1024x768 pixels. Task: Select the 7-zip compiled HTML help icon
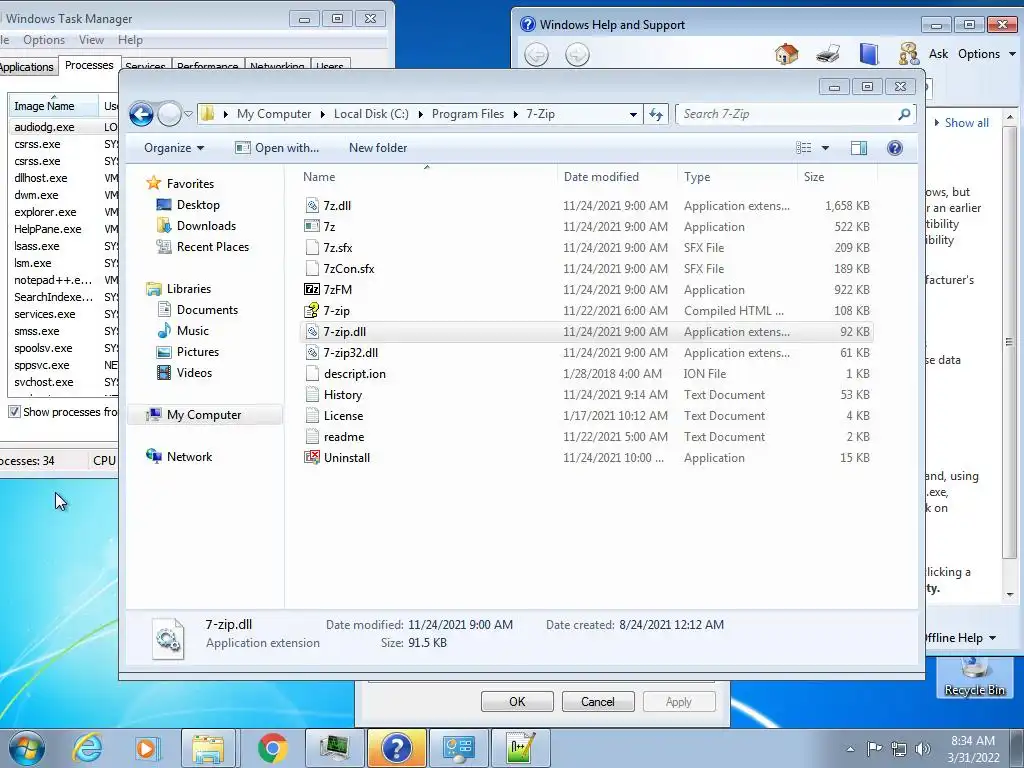coord(312,310)
